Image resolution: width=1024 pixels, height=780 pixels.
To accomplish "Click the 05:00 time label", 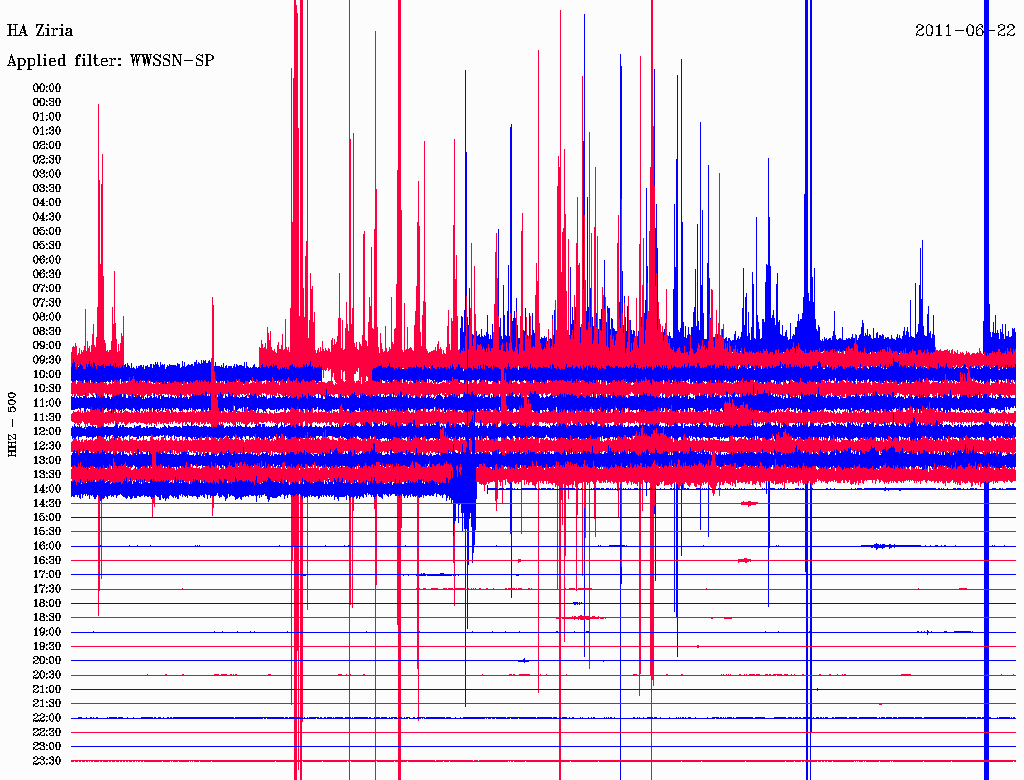I will pyautogui.click(x=47, y=231).
